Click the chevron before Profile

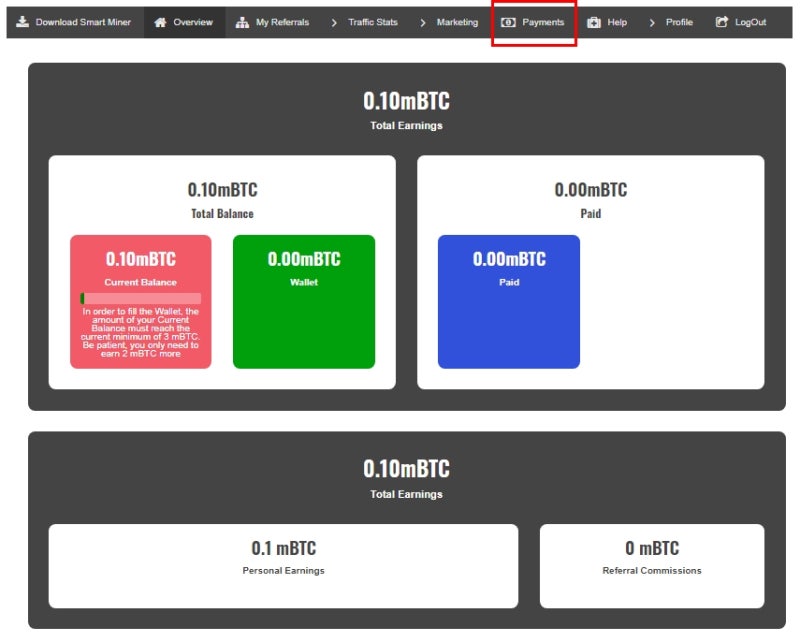[x=652, y=22]
